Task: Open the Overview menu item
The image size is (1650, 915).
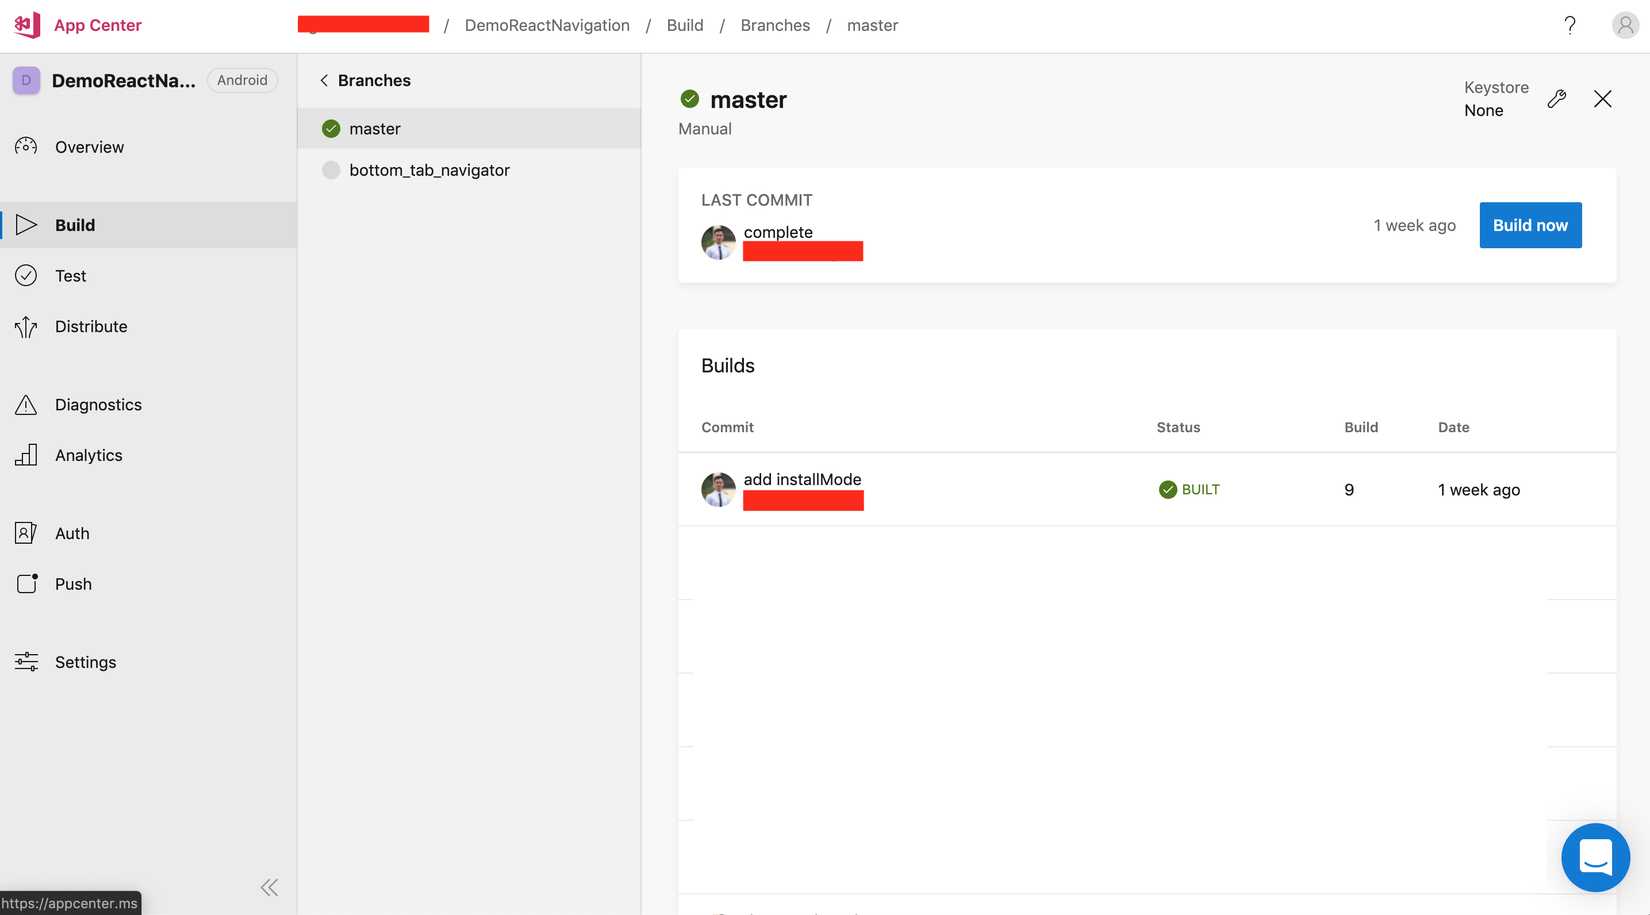Action: pos(148,147)
